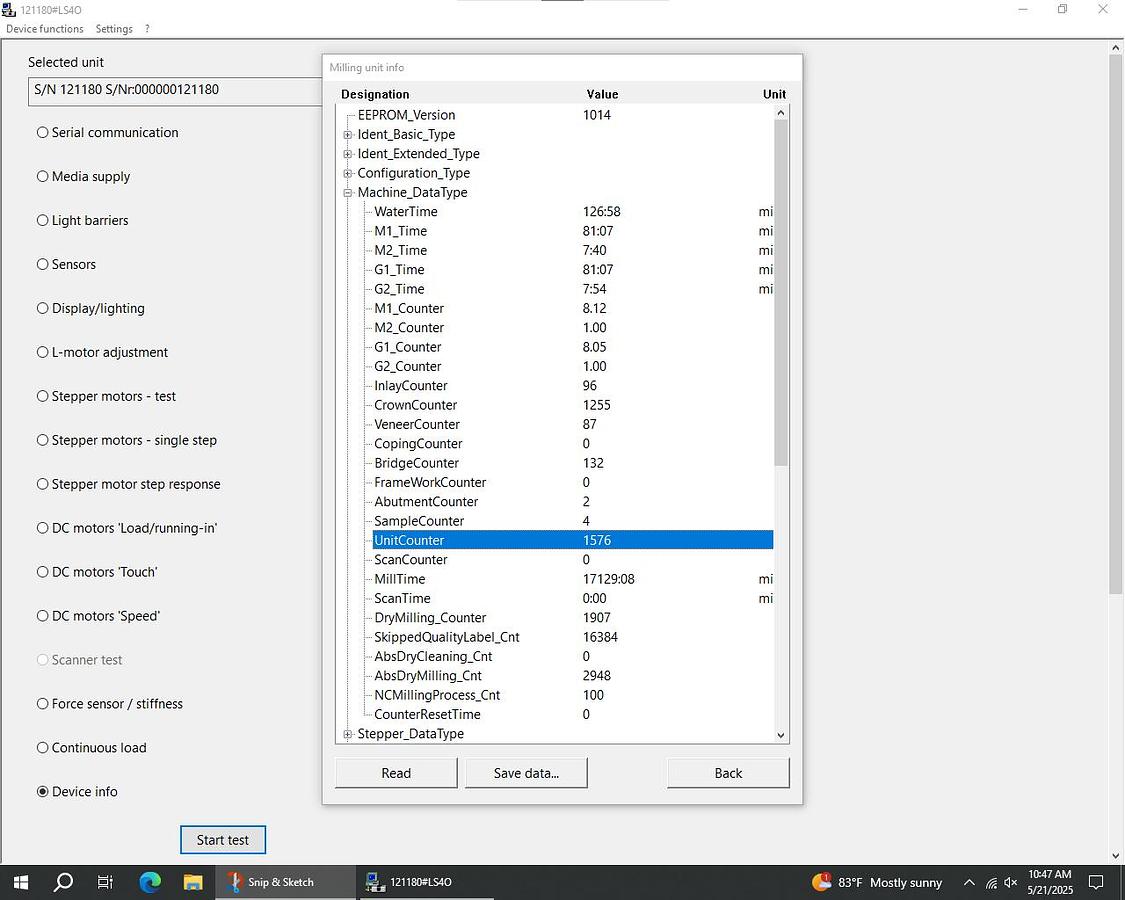This screenshot has height=900, width=1125.
Task: Expand the Ident_Basic_Type tree node
Action: pyautogui.click(x=348, y=135)
